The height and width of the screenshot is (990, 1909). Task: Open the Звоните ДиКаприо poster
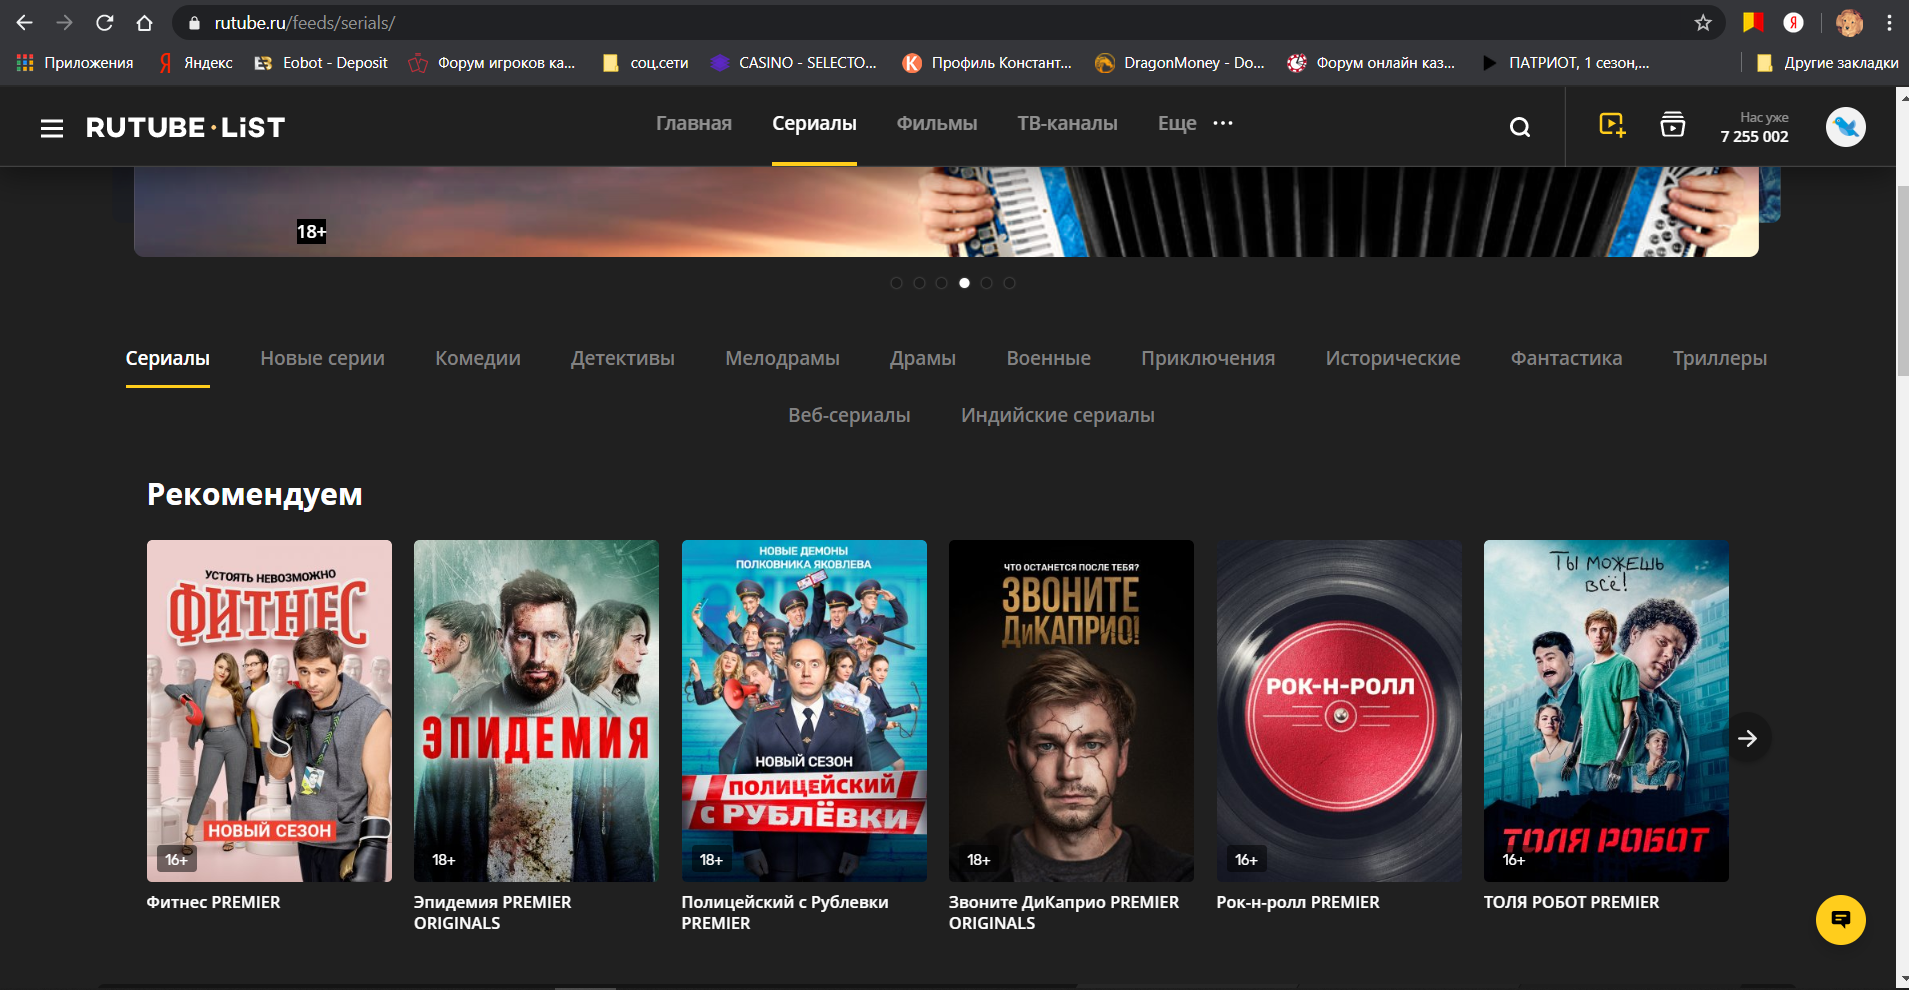point(1071,711)
